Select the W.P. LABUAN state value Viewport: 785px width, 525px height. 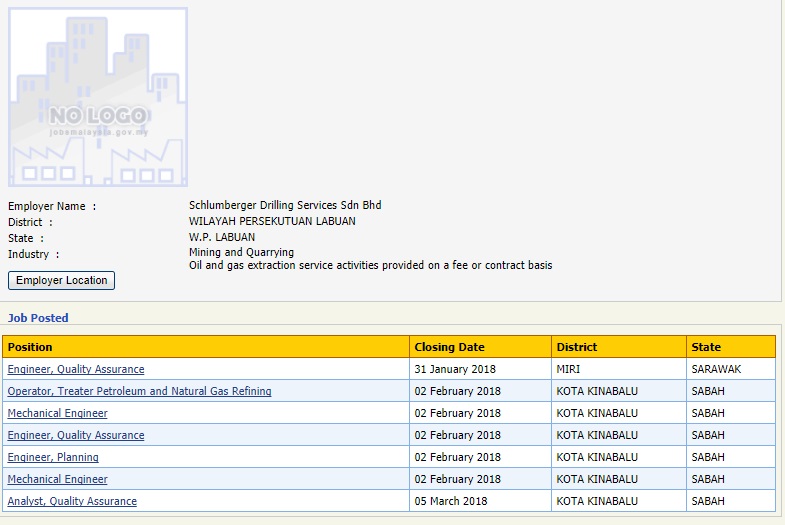pos(222,237)
